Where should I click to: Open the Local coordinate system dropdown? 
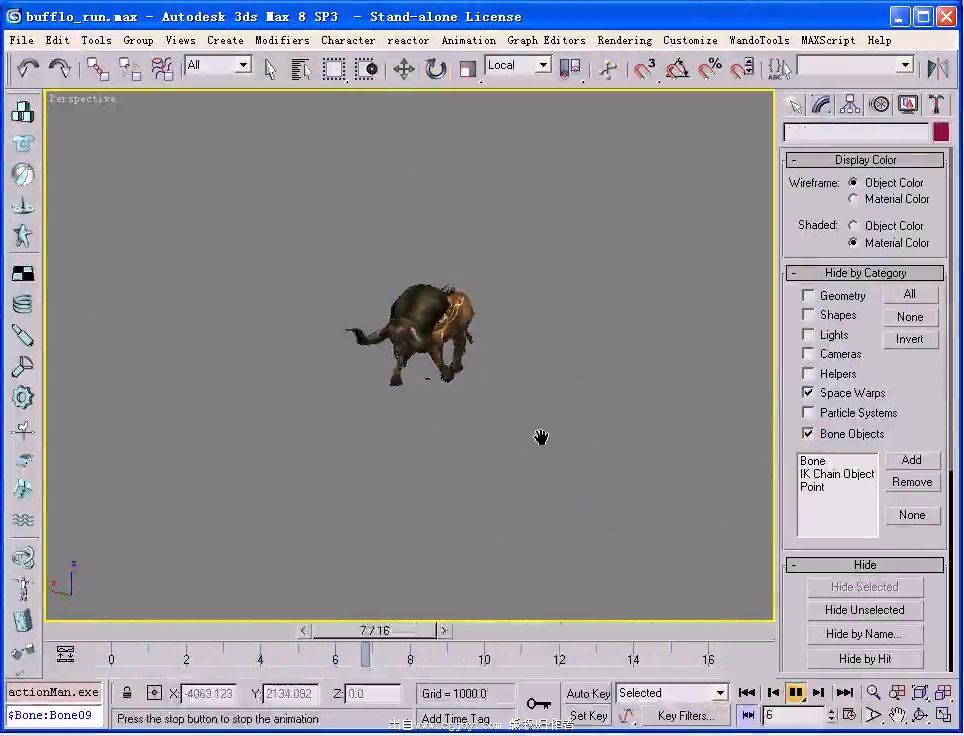point(543,65)
